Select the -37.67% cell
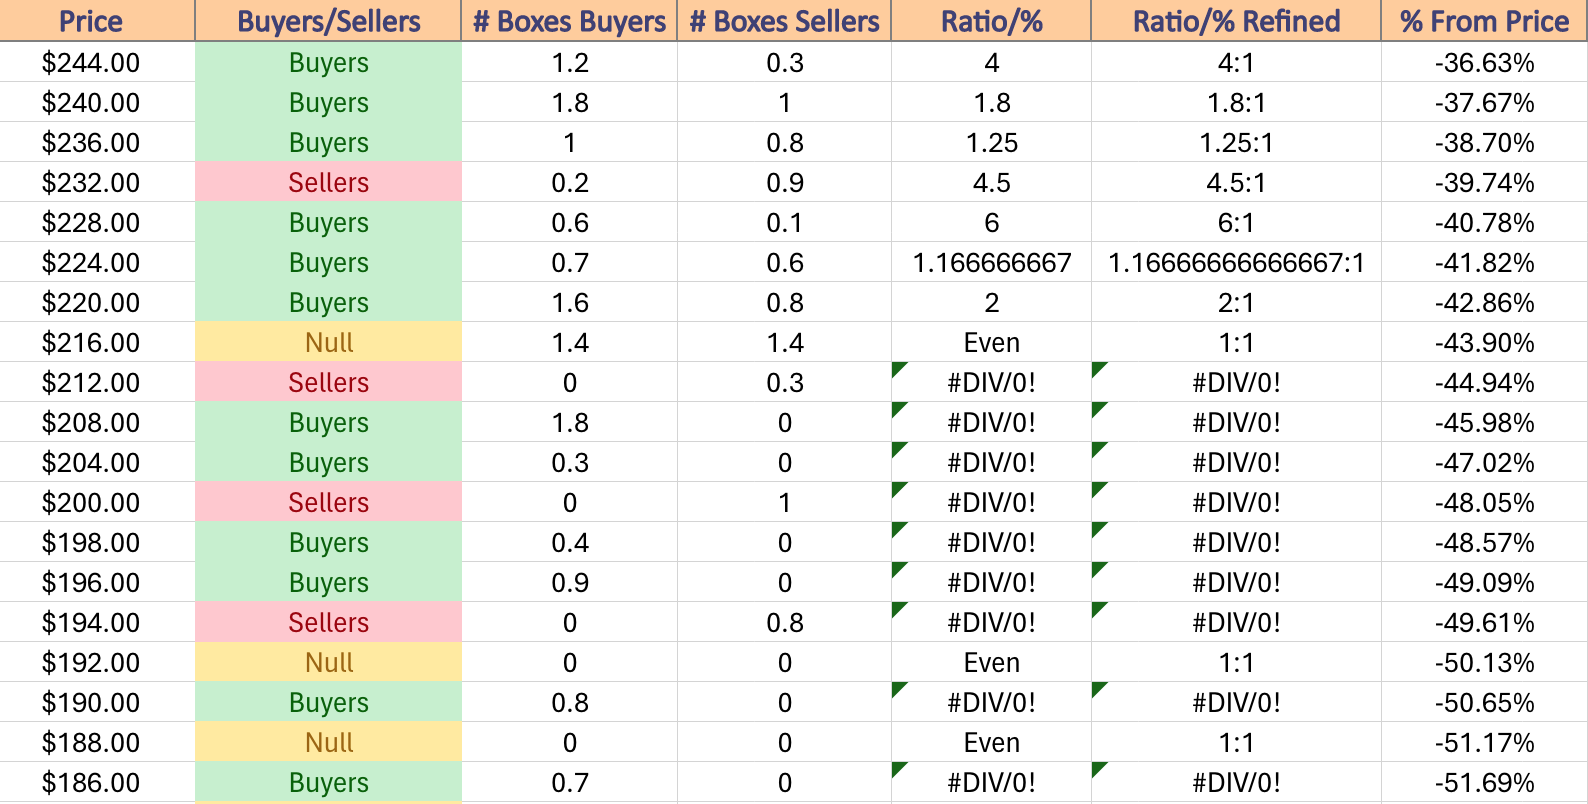This screenshot has height=804, width=1588. (x=1485, y=102)
